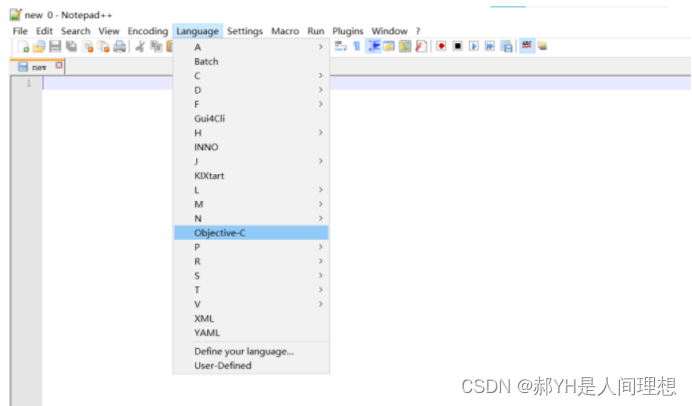Select YAML from the Language menu
692x406 pixels.
pos(251,333)
